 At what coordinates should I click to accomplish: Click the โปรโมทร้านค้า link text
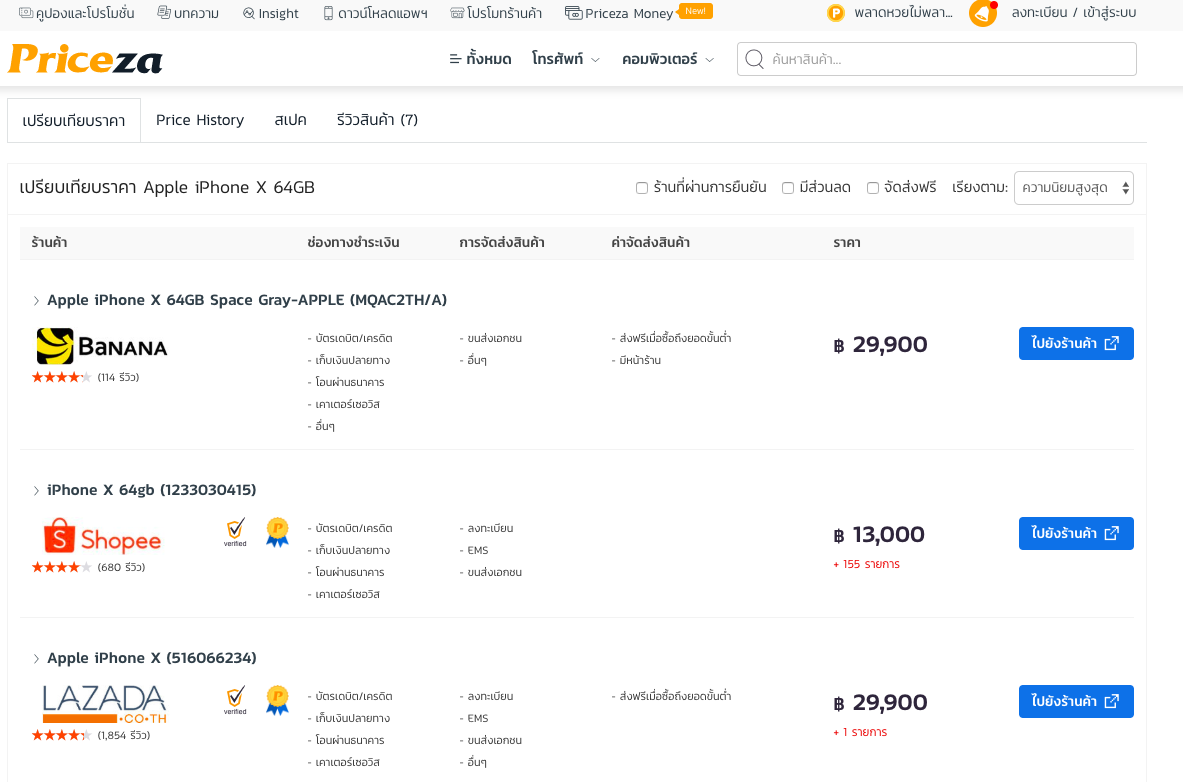[x=504, y=14]
